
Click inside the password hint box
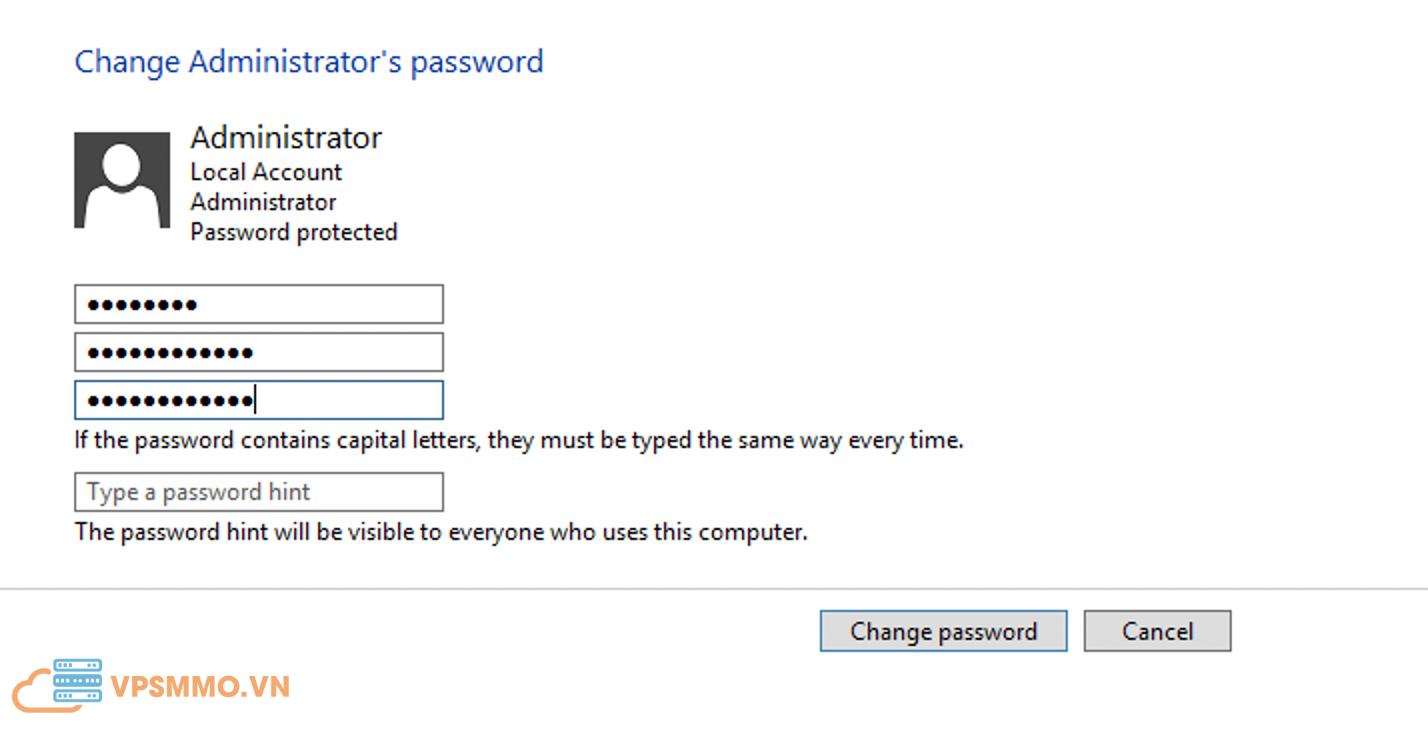click(x=258, y=491)
